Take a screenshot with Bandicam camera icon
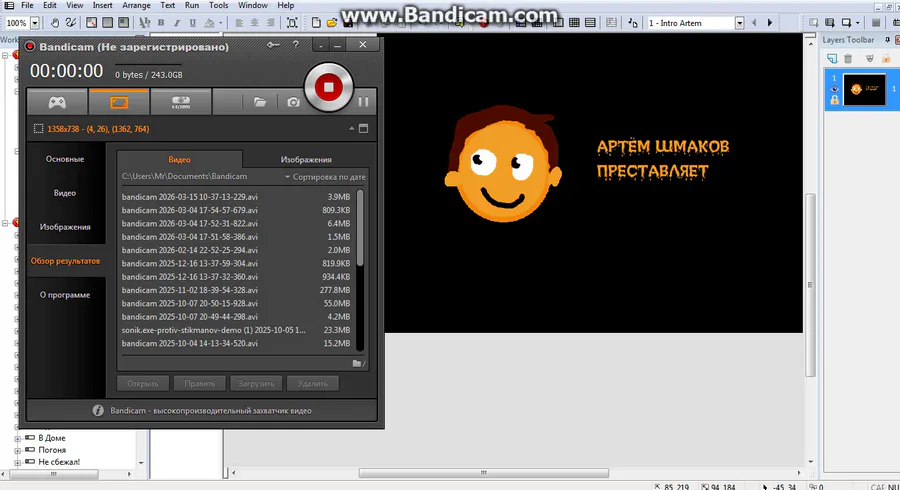Screen dimensions: 900x490 [x=293, y=102]
